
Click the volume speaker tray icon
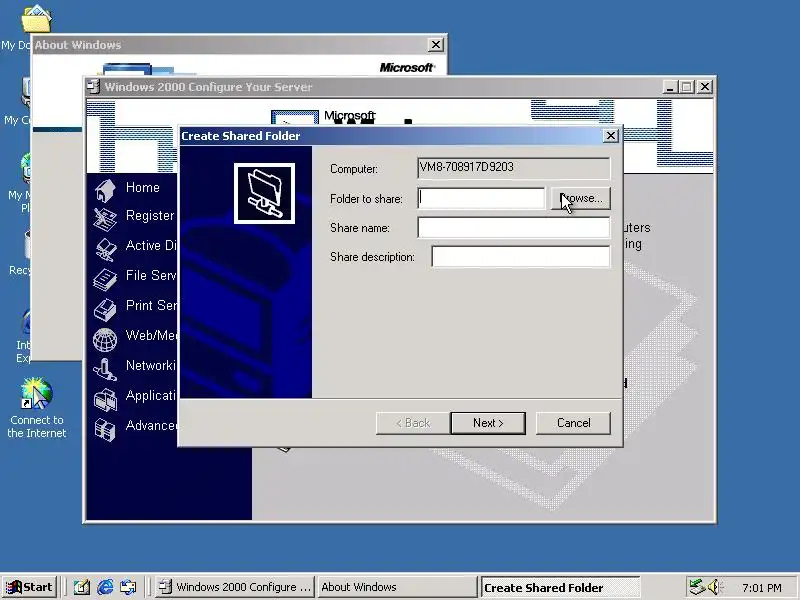tap(714, 587)
